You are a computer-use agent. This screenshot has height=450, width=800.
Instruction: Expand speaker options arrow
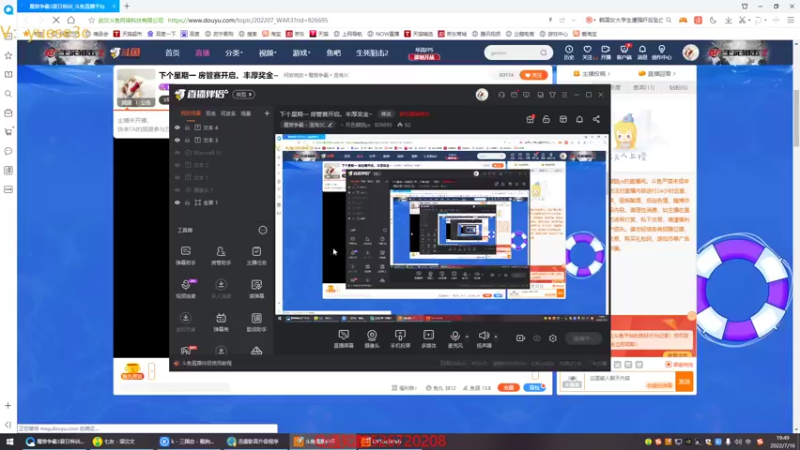[496, 337]
